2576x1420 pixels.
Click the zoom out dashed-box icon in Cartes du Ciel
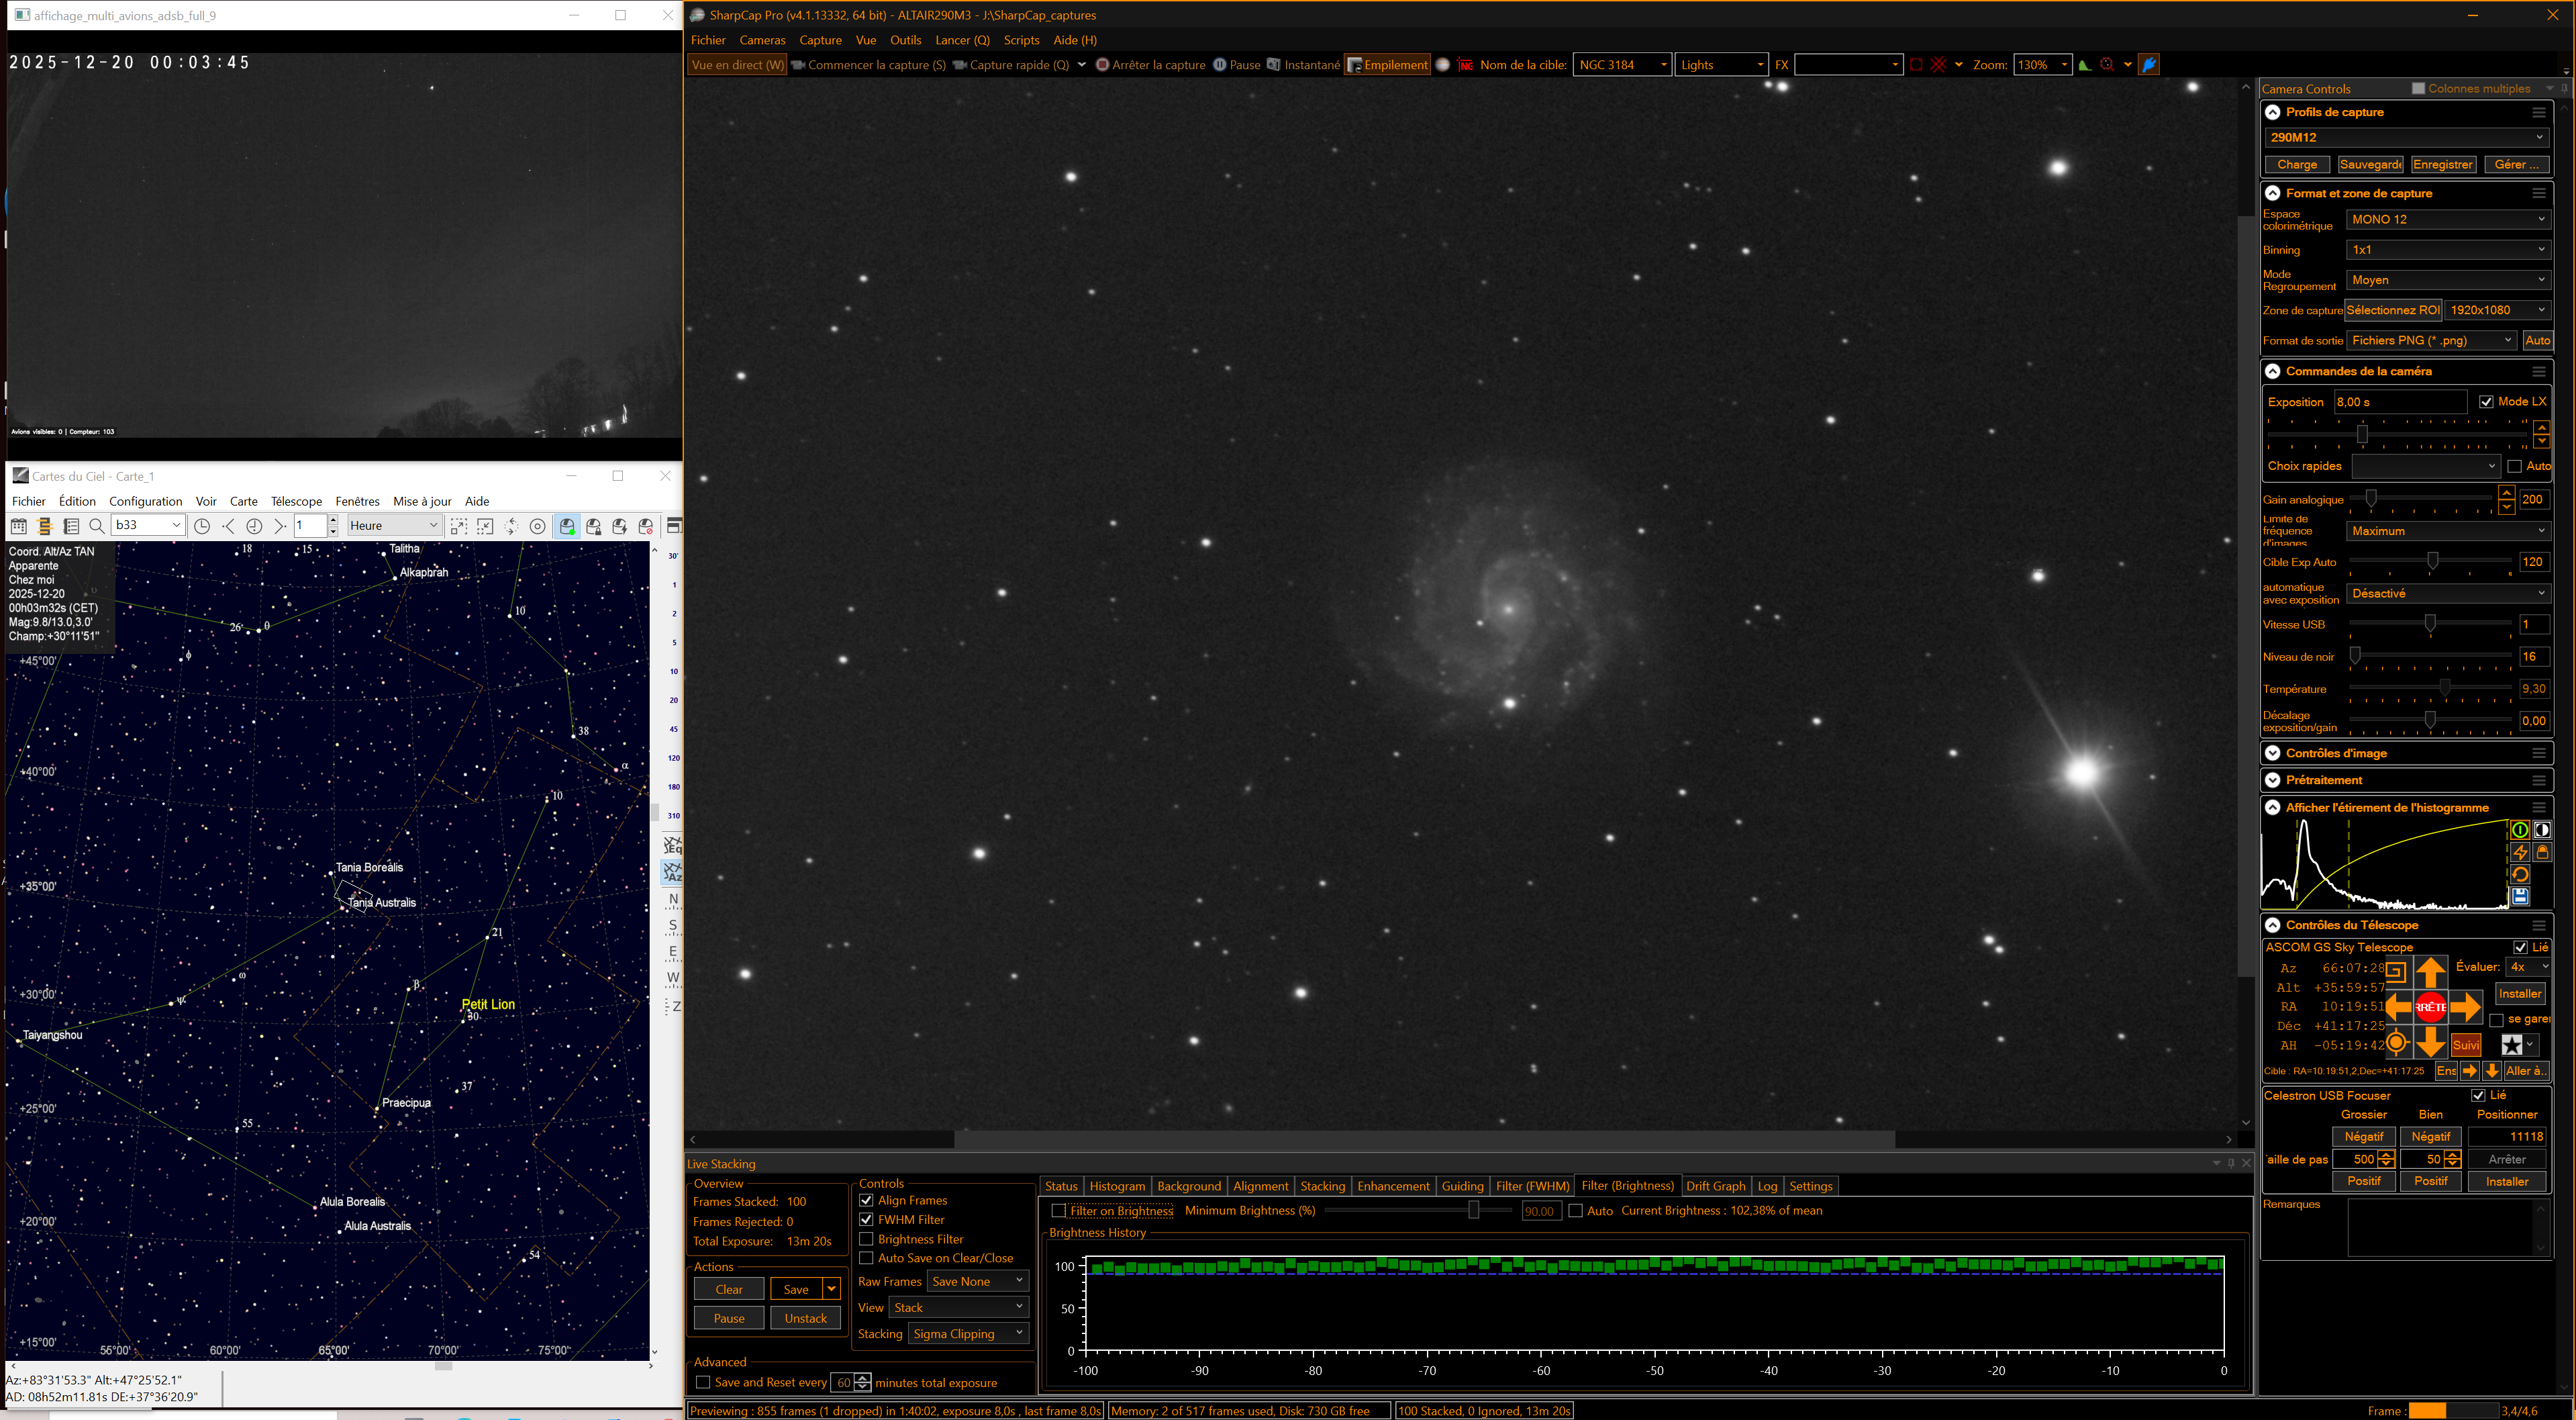click(485, 526)
